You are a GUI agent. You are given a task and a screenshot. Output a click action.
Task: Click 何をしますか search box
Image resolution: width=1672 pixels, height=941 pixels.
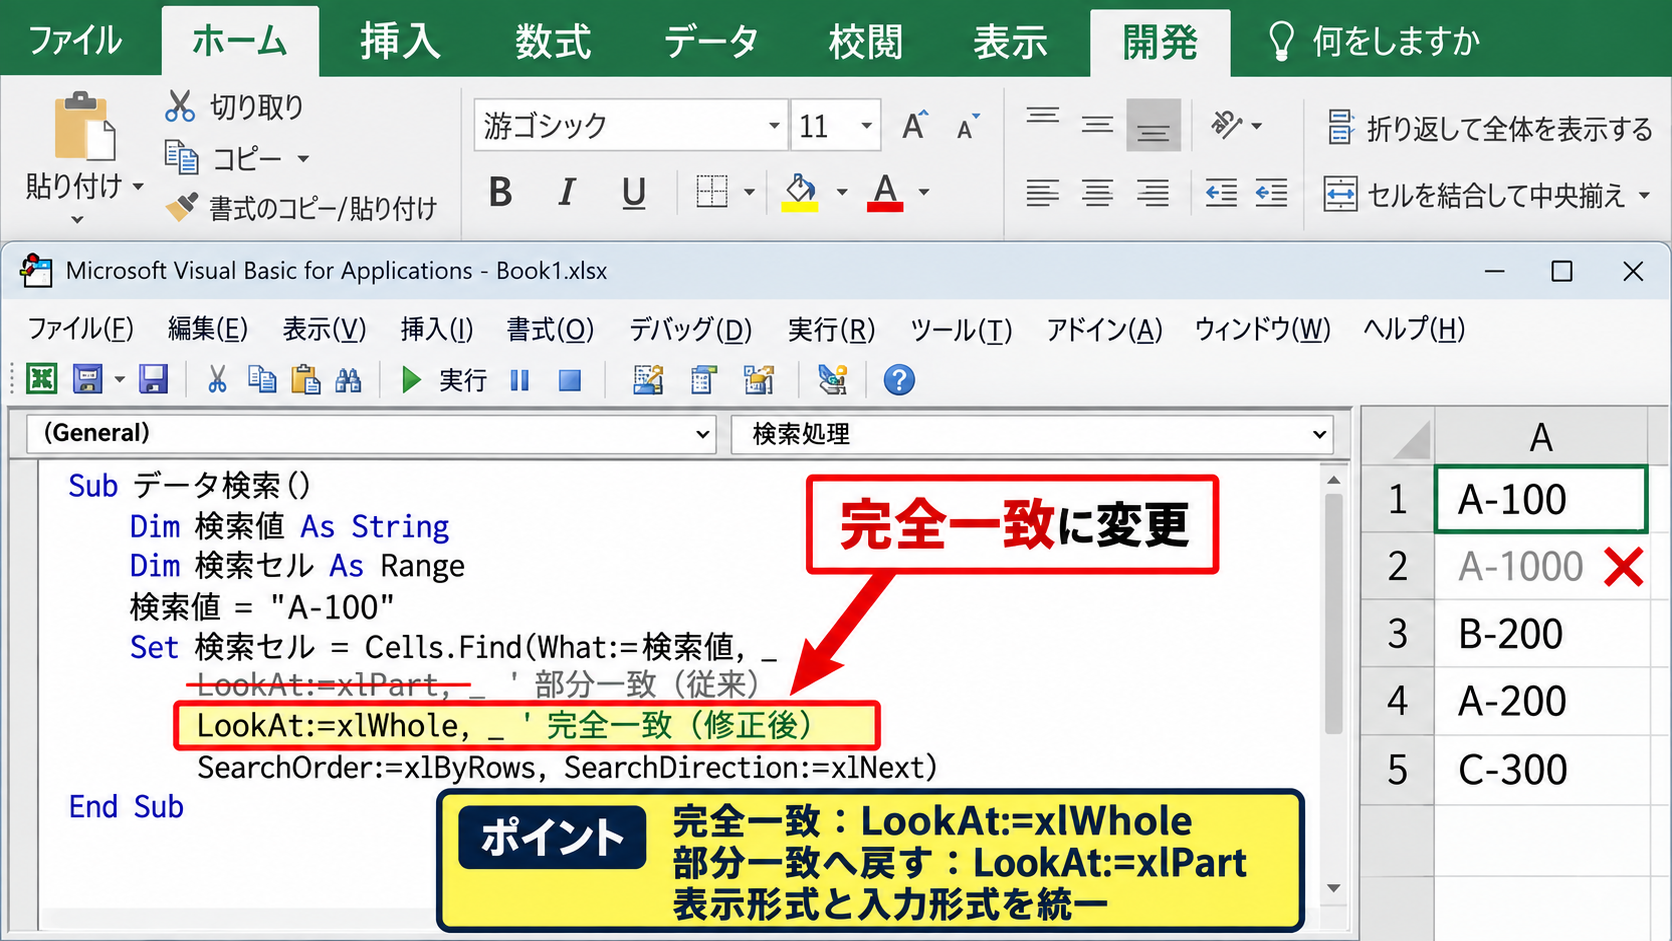[1374, 41]
